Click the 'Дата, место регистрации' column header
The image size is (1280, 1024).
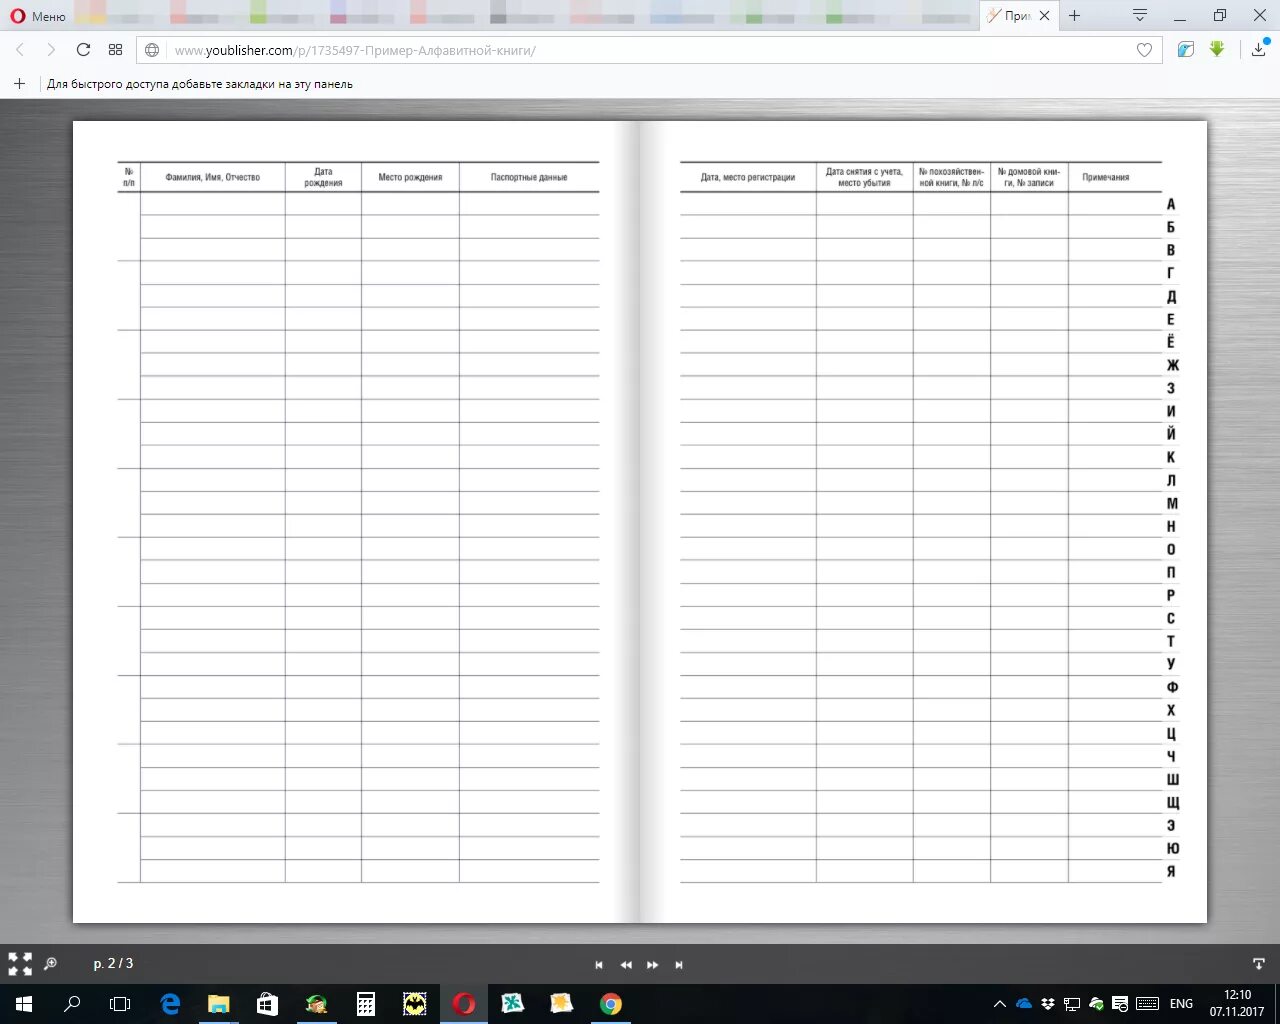(748, 177)
